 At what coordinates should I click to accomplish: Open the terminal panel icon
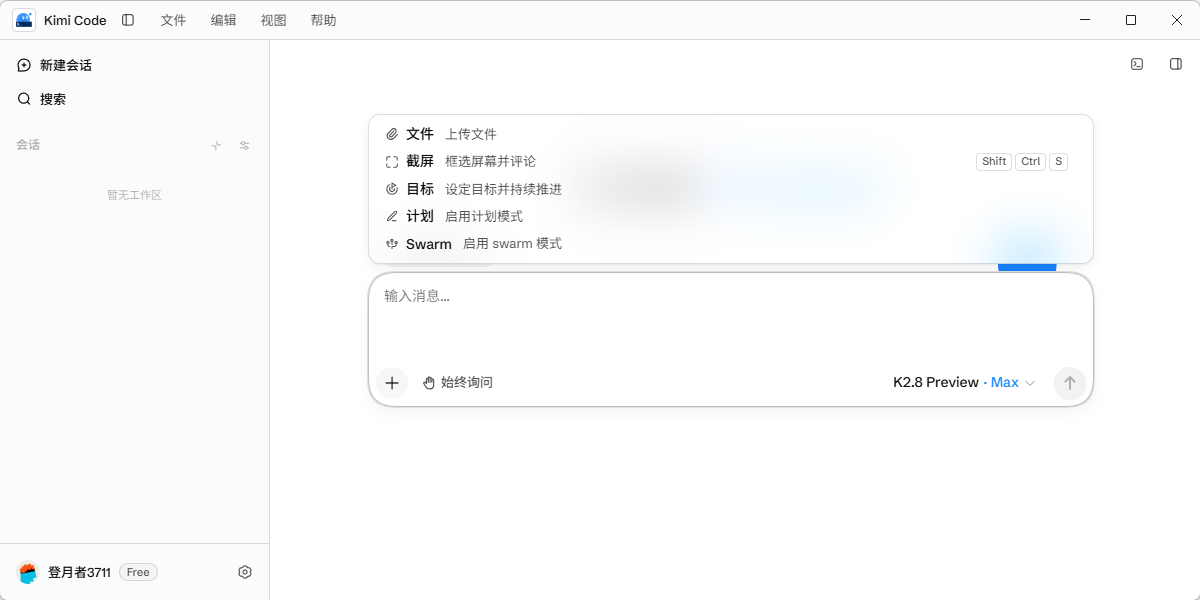coord(1137,64)
